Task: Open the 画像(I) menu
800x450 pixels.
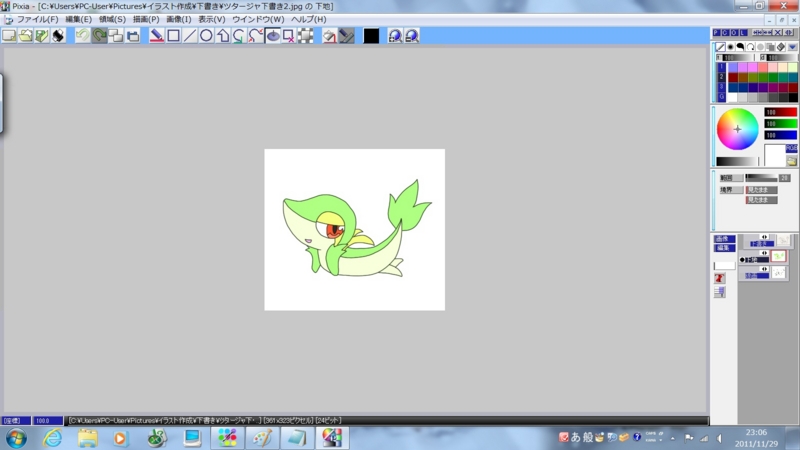Action: pos(179,19)
